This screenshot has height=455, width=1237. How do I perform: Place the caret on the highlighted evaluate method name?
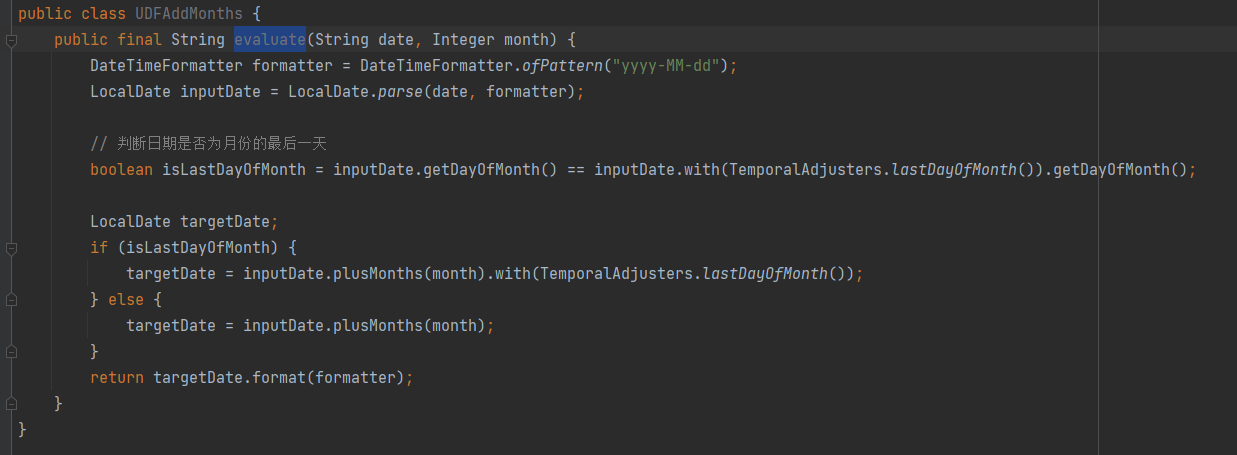coord(269,40)
